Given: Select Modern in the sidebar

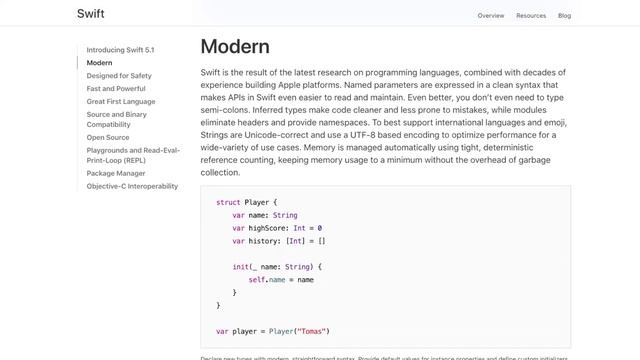Looking at the screenshot, I should pos(99,63).
